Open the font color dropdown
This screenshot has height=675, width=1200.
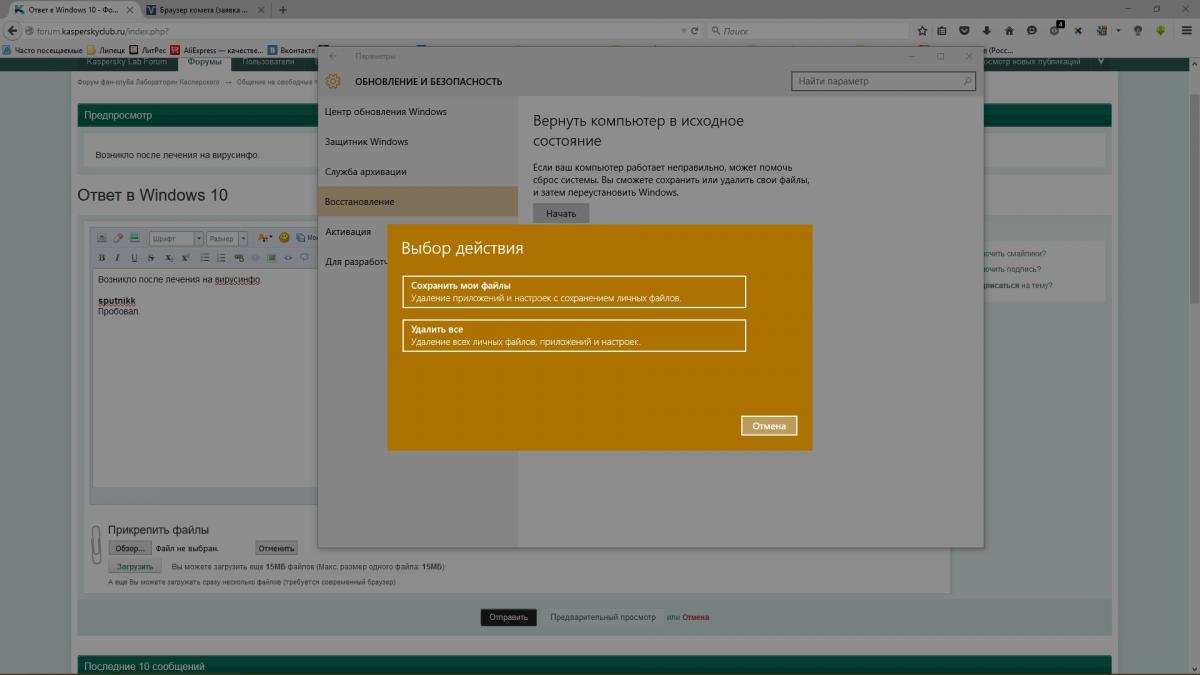tap(264, 238)
